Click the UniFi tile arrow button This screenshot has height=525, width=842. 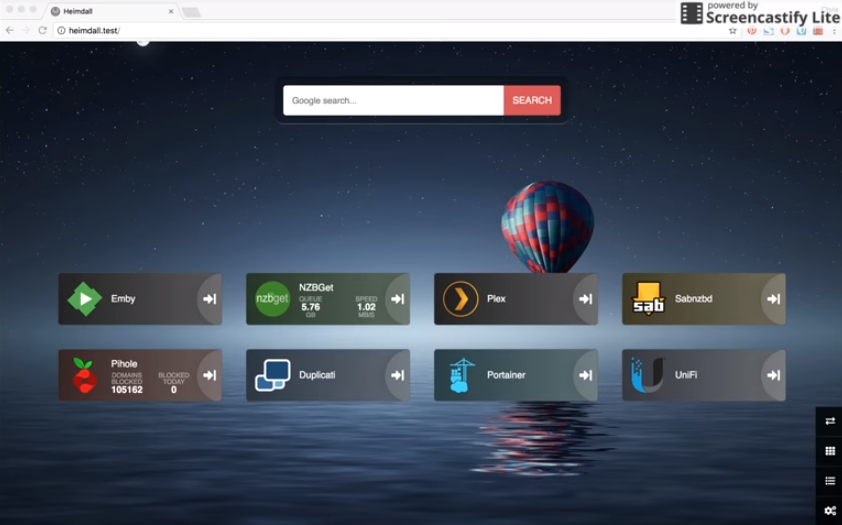point(773,375)
